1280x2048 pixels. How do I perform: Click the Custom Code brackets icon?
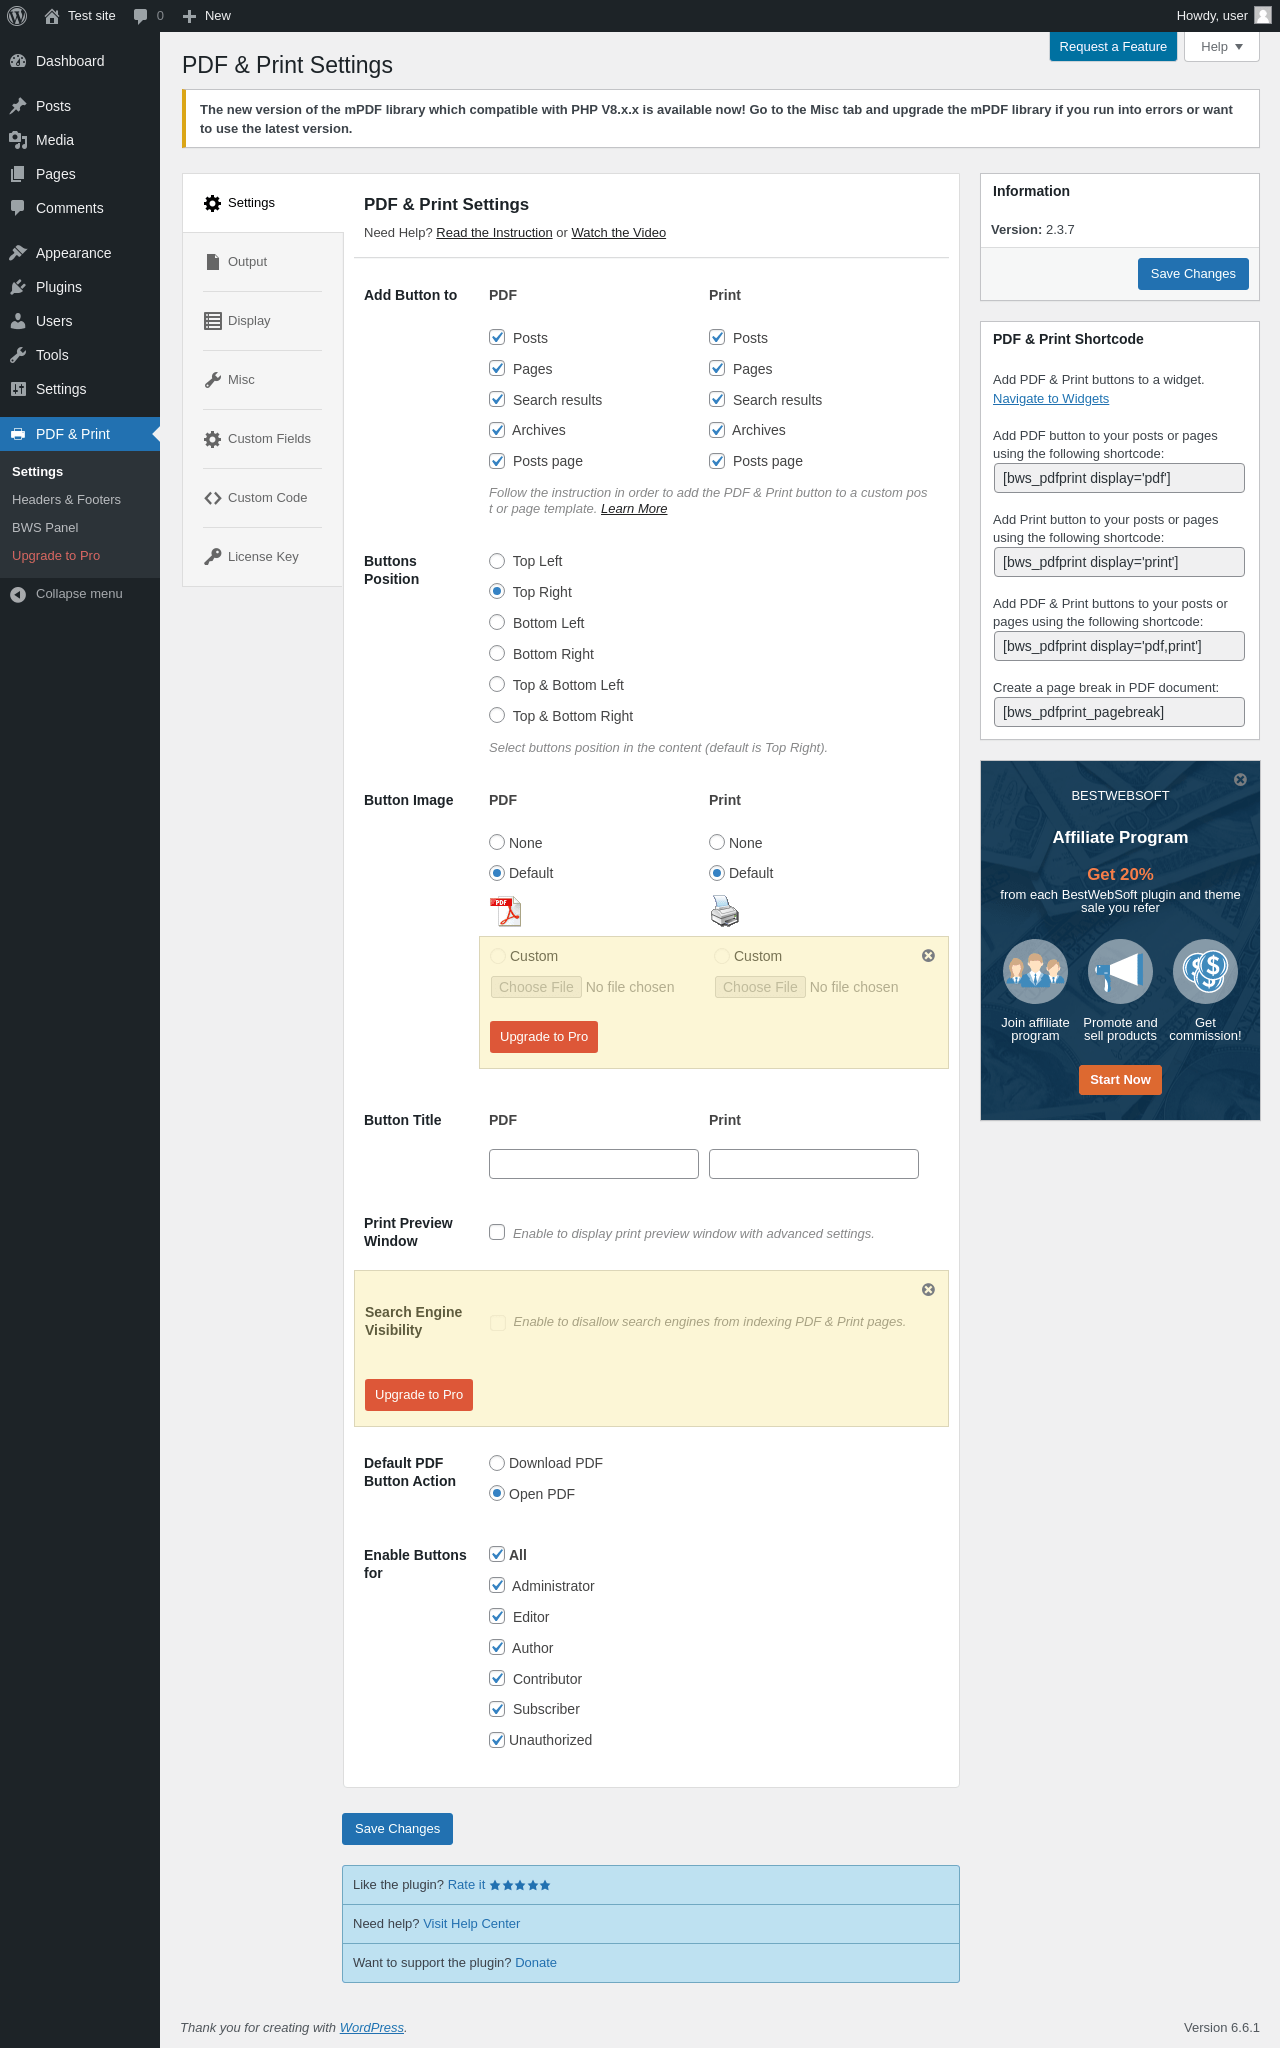(212, 498)
